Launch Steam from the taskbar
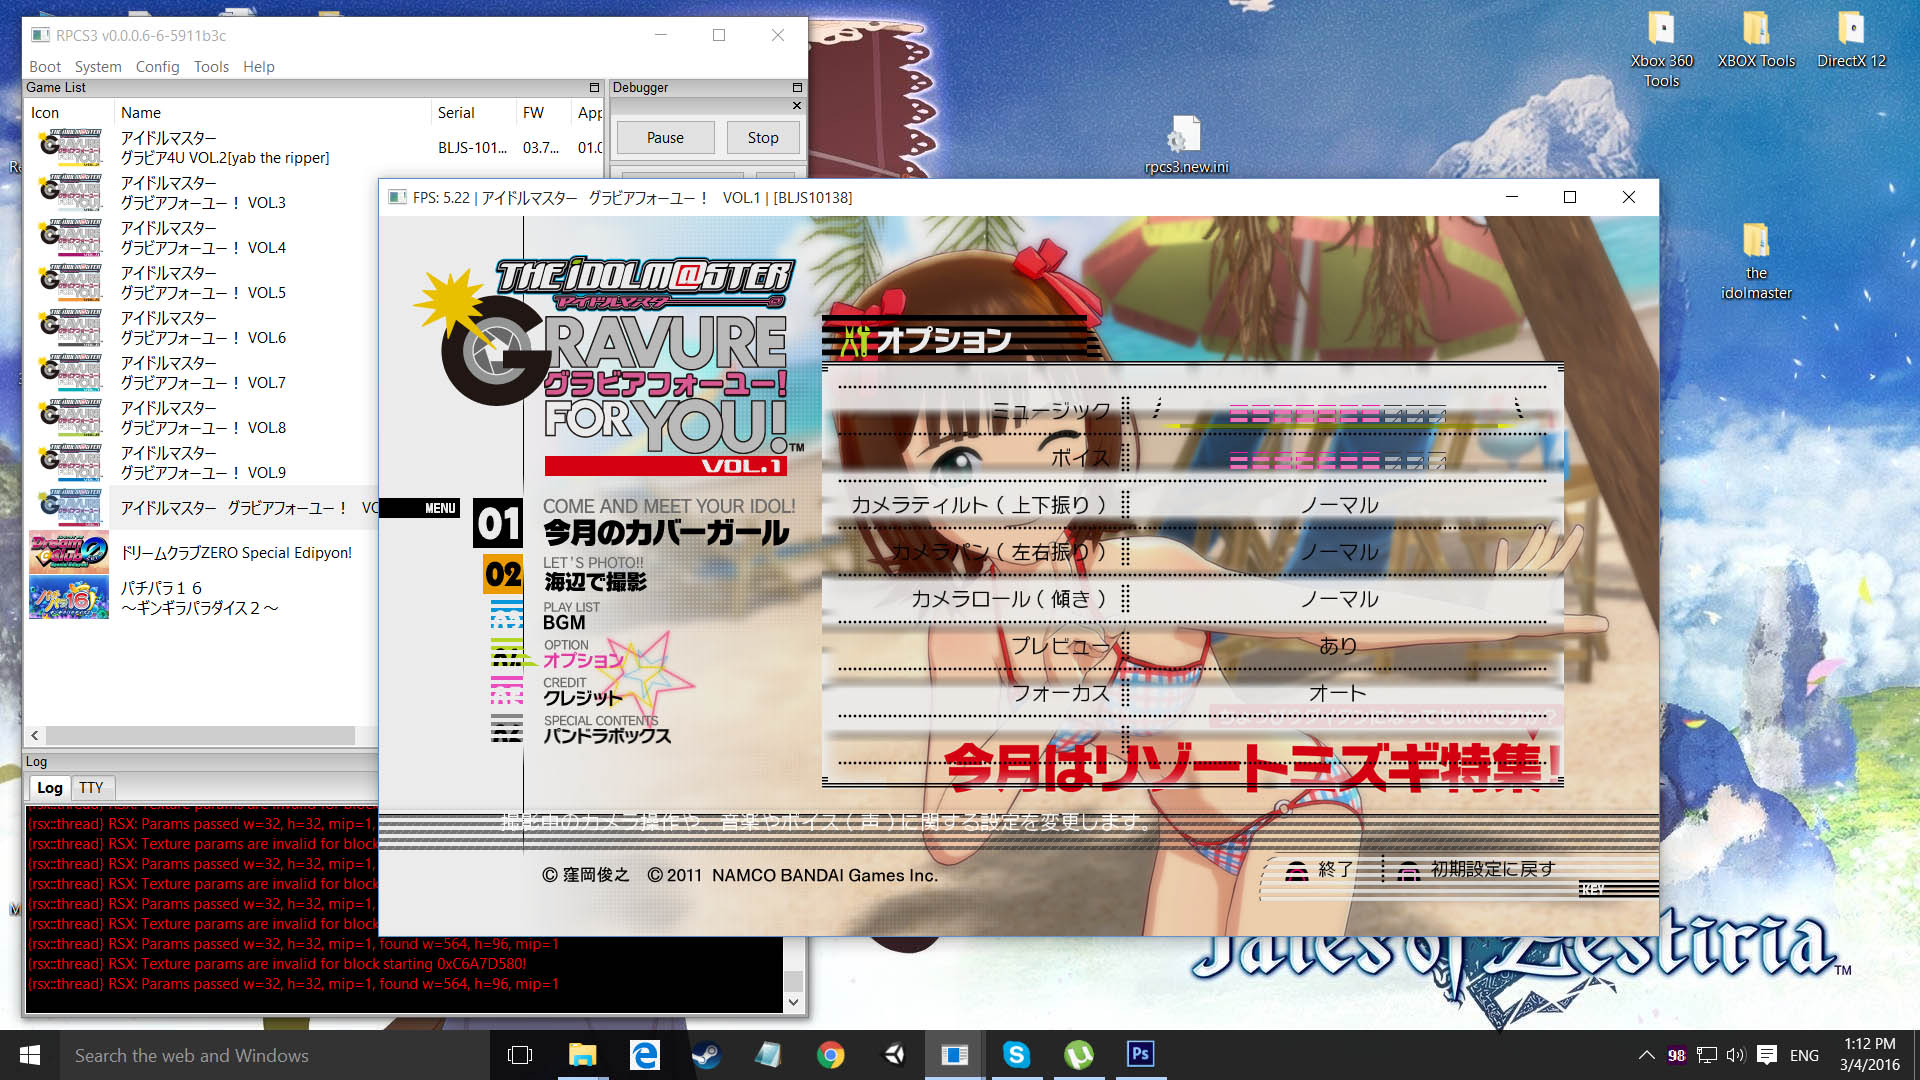The image size is (1920, 1080). 706,1055
